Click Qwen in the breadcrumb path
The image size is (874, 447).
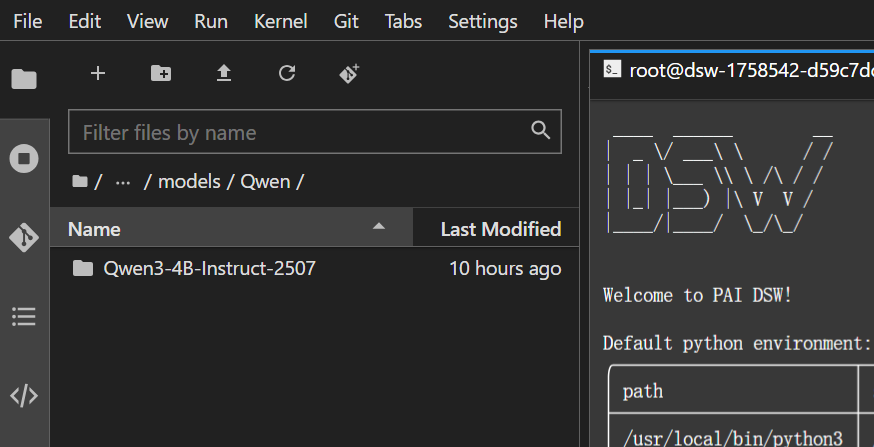(x=265, y=182)
